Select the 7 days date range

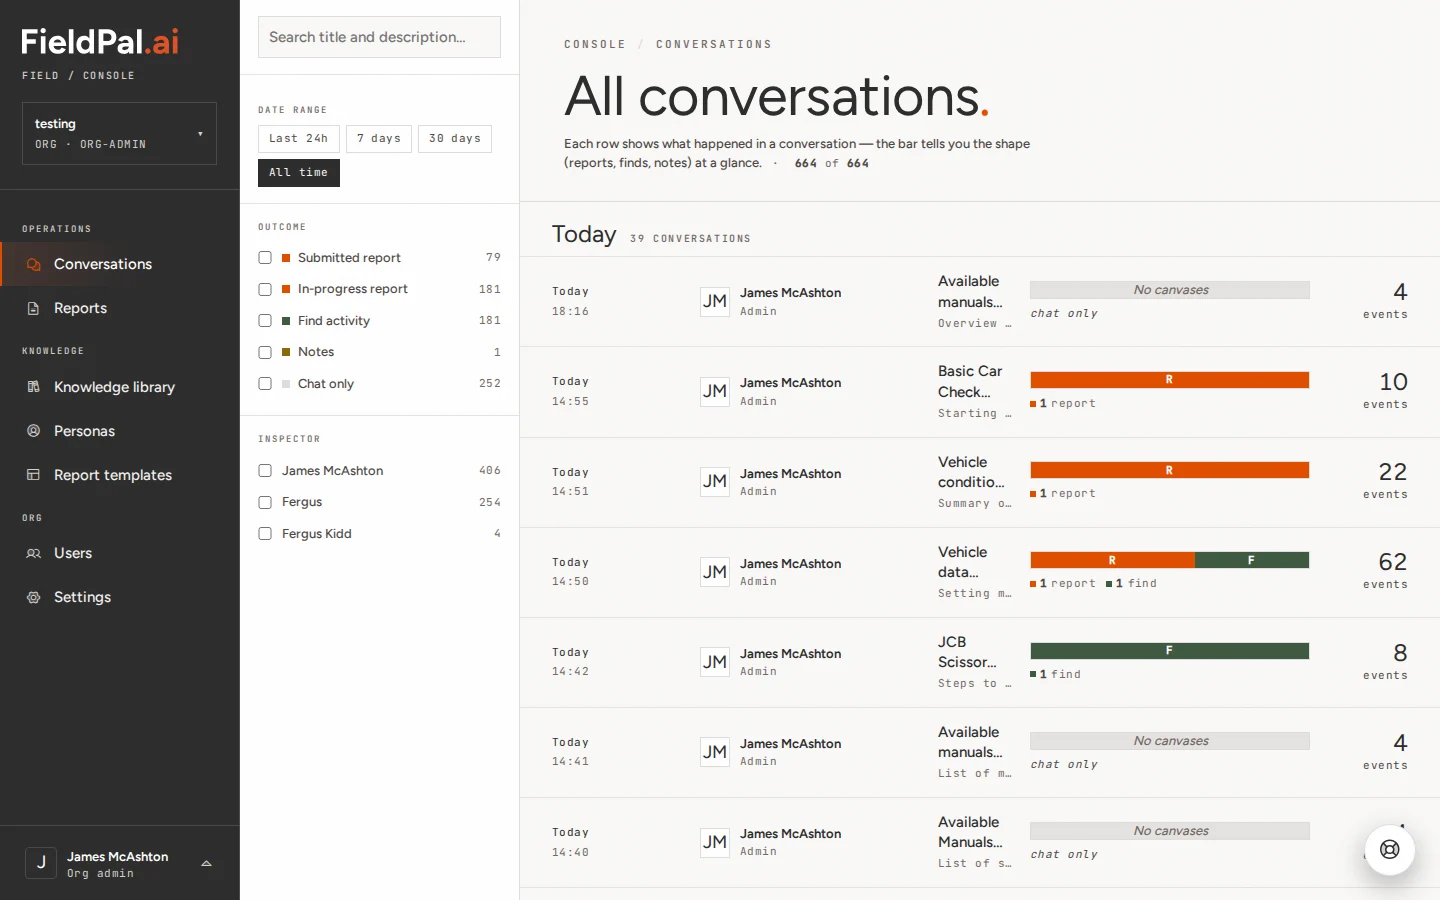click(378, 139)
